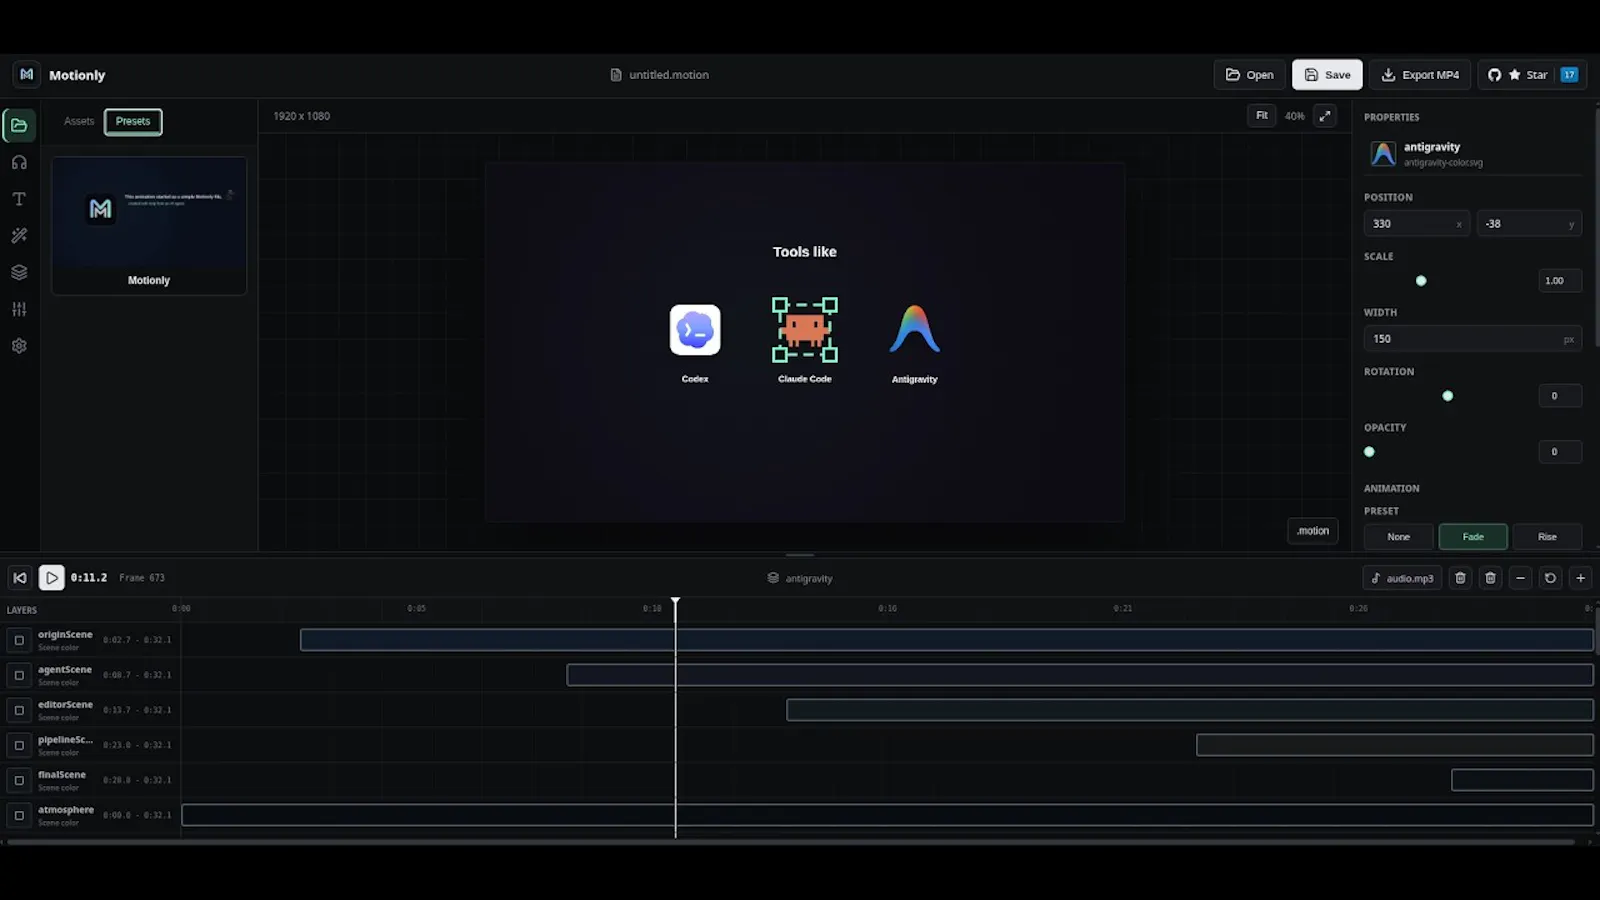
Task: Switch to the Presets tab
Action: (133, 121)
